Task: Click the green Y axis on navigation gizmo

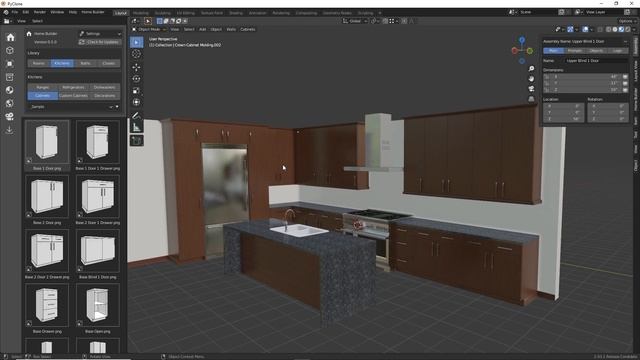Action: 530,51
